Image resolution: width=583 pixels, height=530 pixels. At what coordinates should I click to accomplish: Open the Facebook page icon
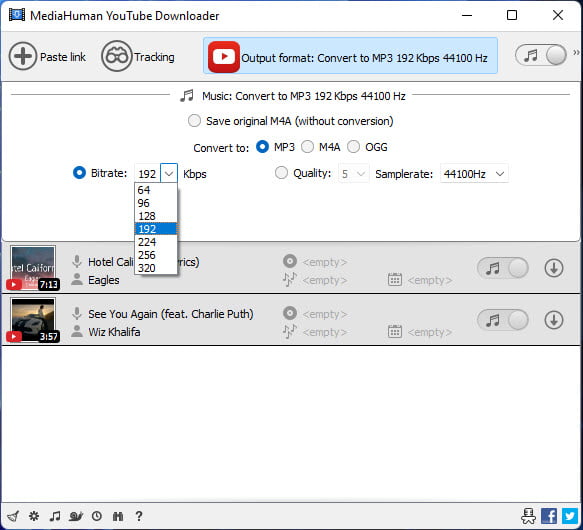coord(549,516)
